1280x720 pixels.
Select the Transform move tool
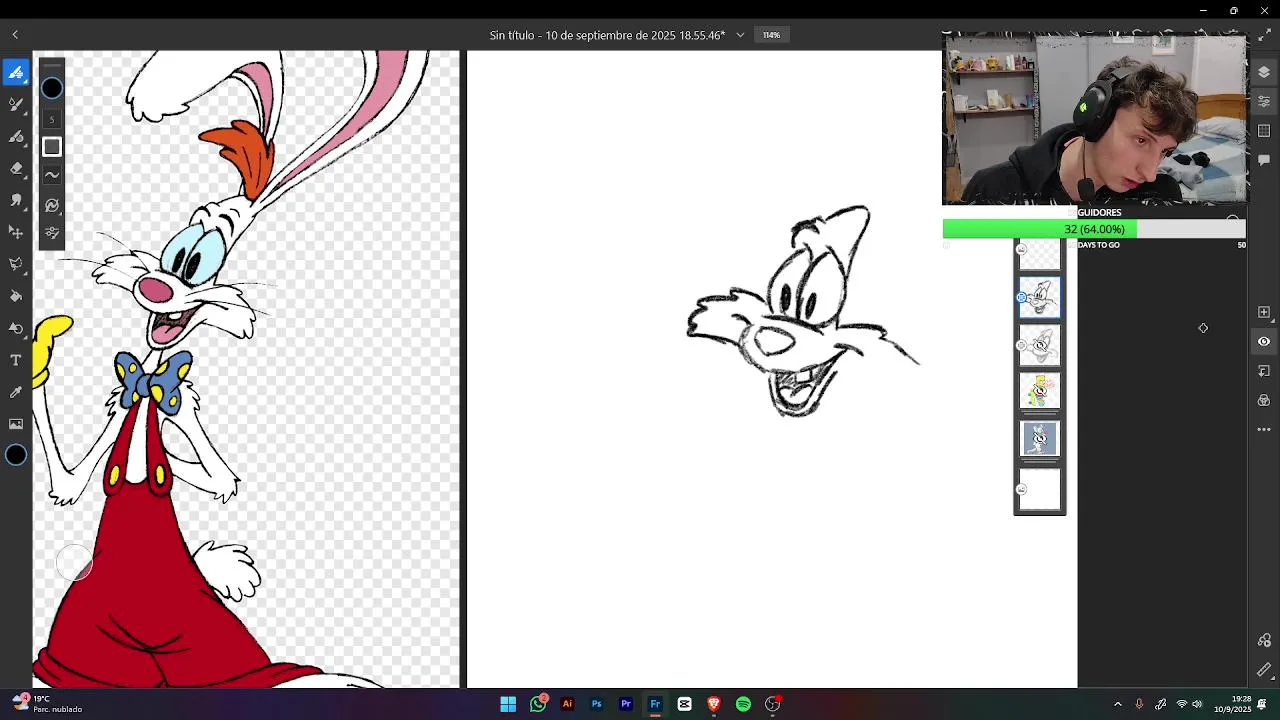click(15, 232)
